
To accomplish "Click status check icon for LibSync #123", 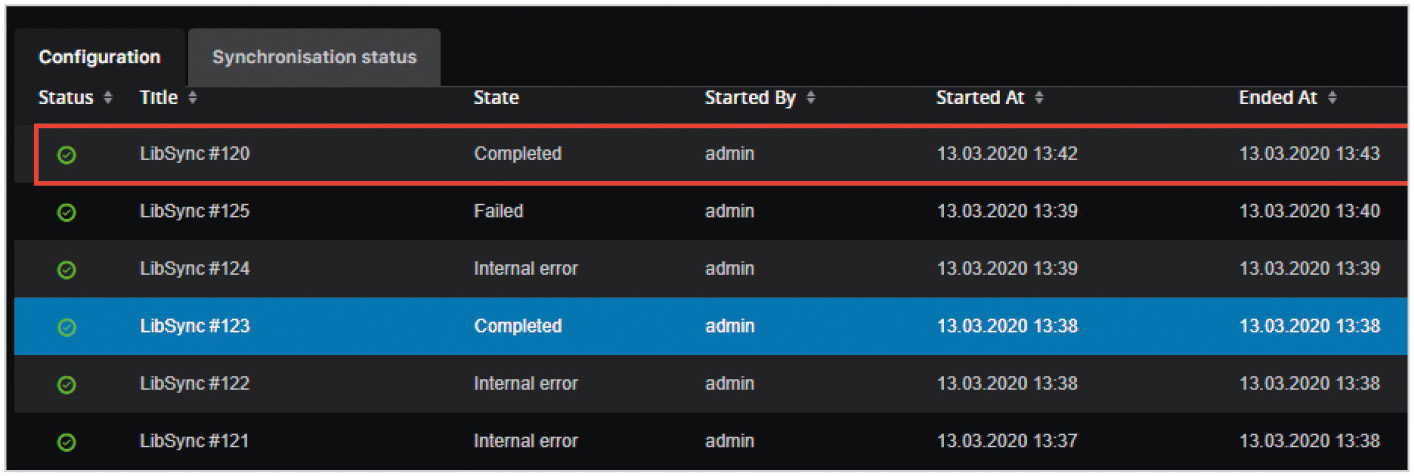I will [67, 327].
